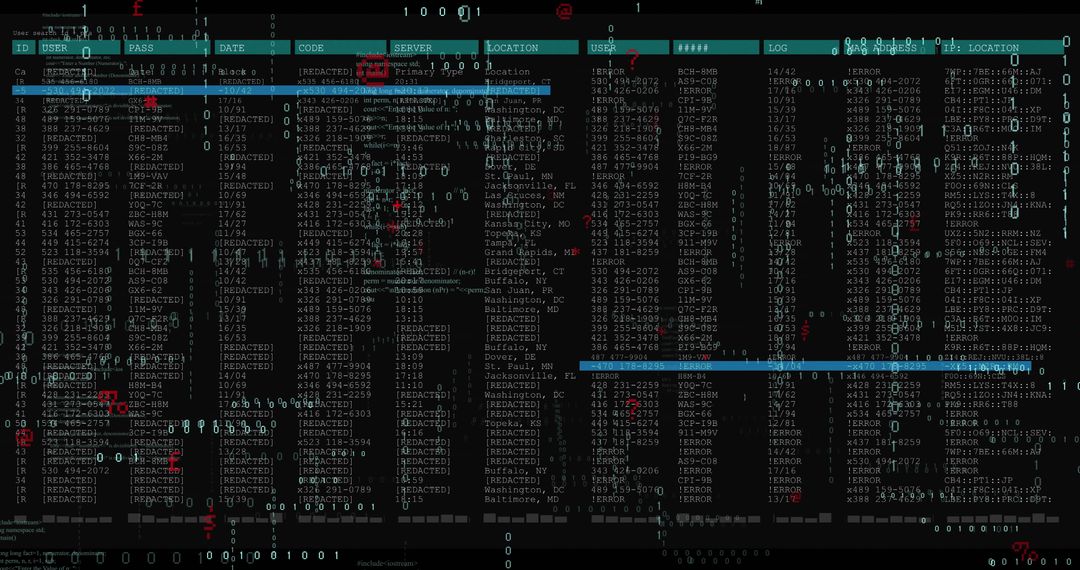Click 0Q7-CFZ in the PASS column

pyautogui.click(x=148, y=262)
